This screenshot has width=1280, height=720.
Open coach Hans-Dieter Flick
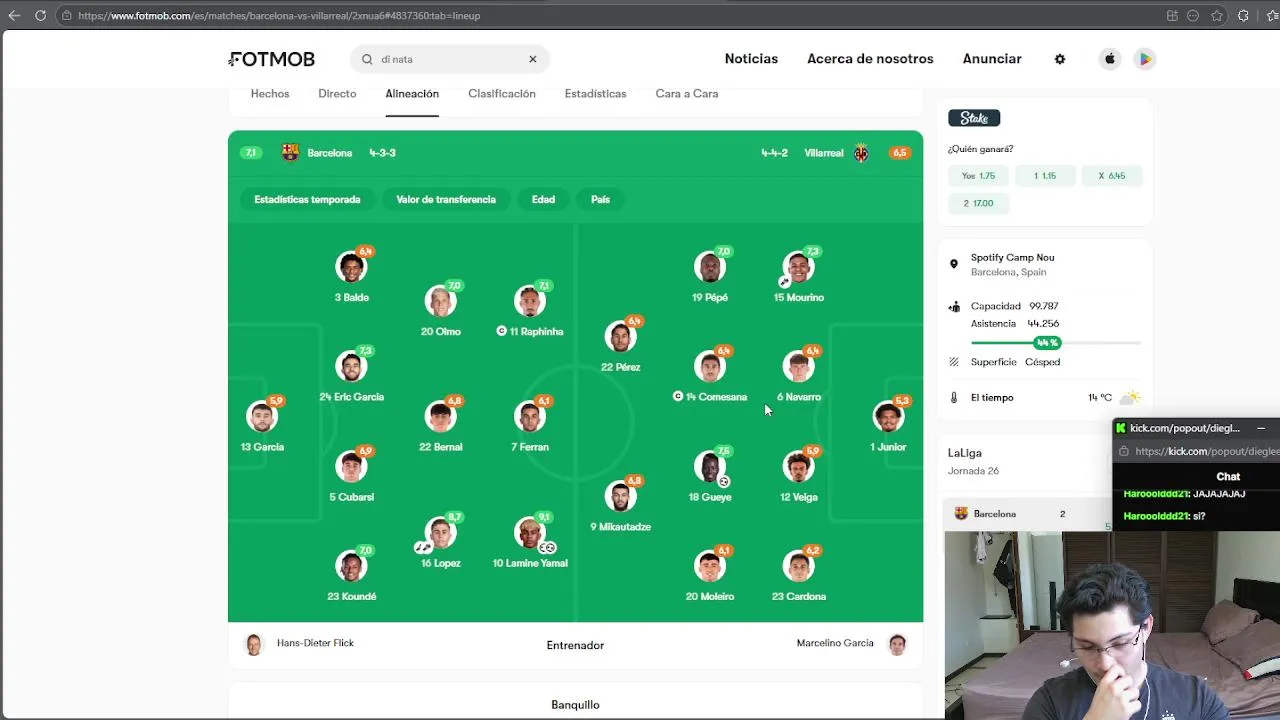click(300, 644)
